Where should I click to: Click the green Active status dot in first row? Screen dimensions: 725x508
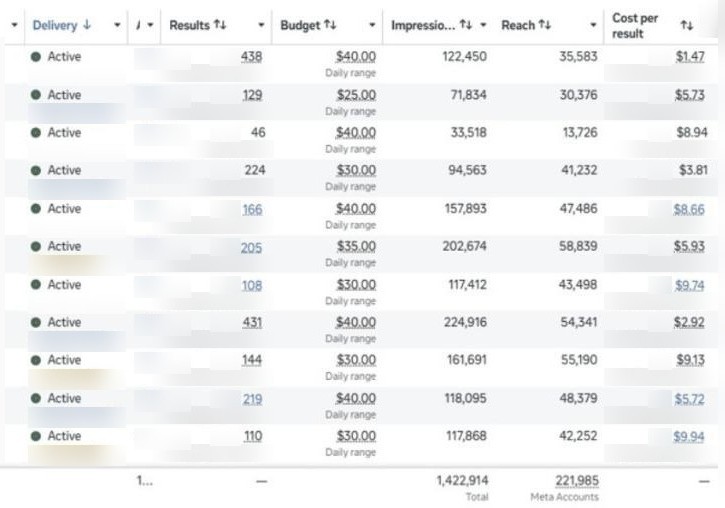point(36,57)
